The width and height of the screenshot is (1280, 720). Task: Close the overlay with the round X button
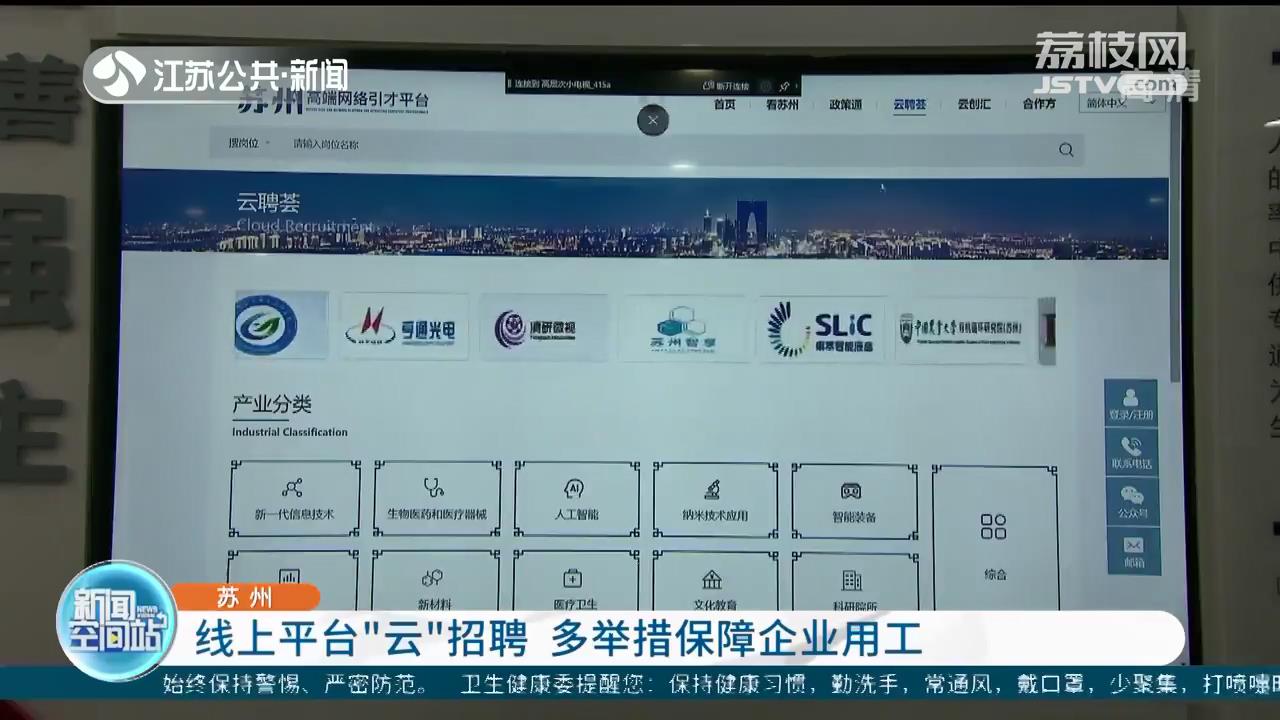(x=653, y=120)
